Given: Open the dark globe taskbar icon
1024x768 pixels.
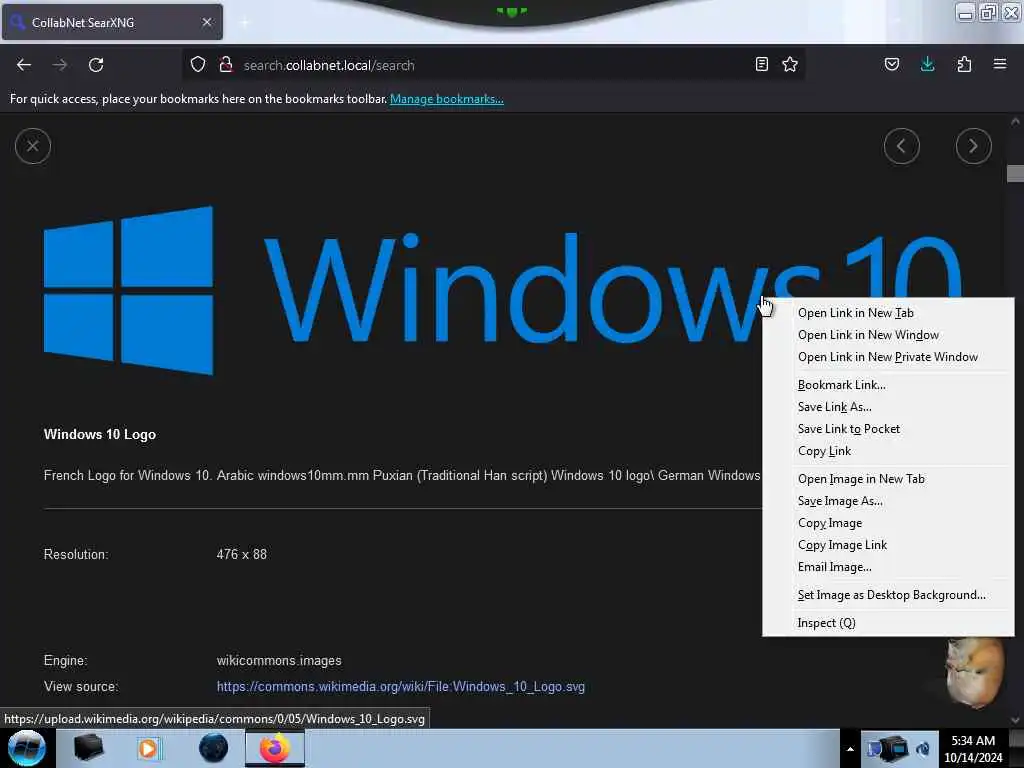Looking at the screenshot, I should click(214, 748).
